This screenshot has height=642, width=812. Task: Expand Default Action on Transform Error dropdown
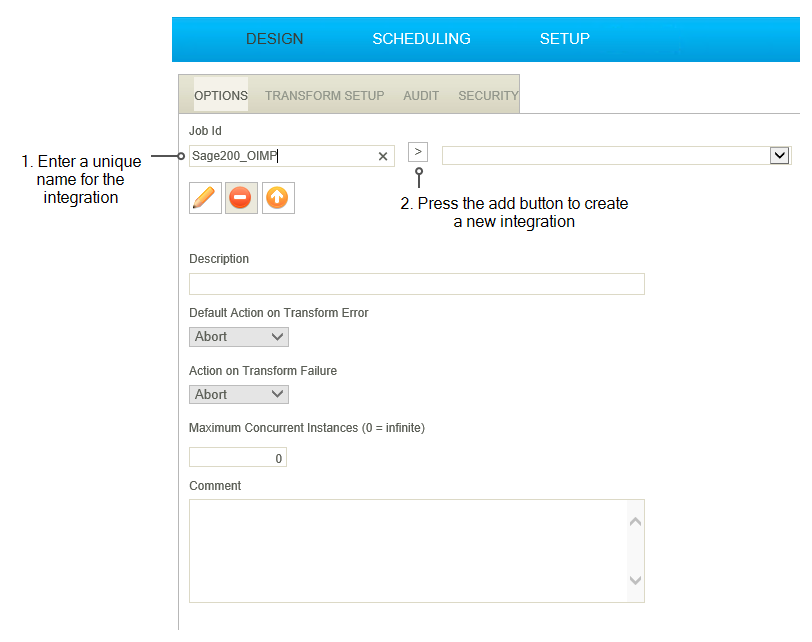pyautogui.click(x=239, y=337)
